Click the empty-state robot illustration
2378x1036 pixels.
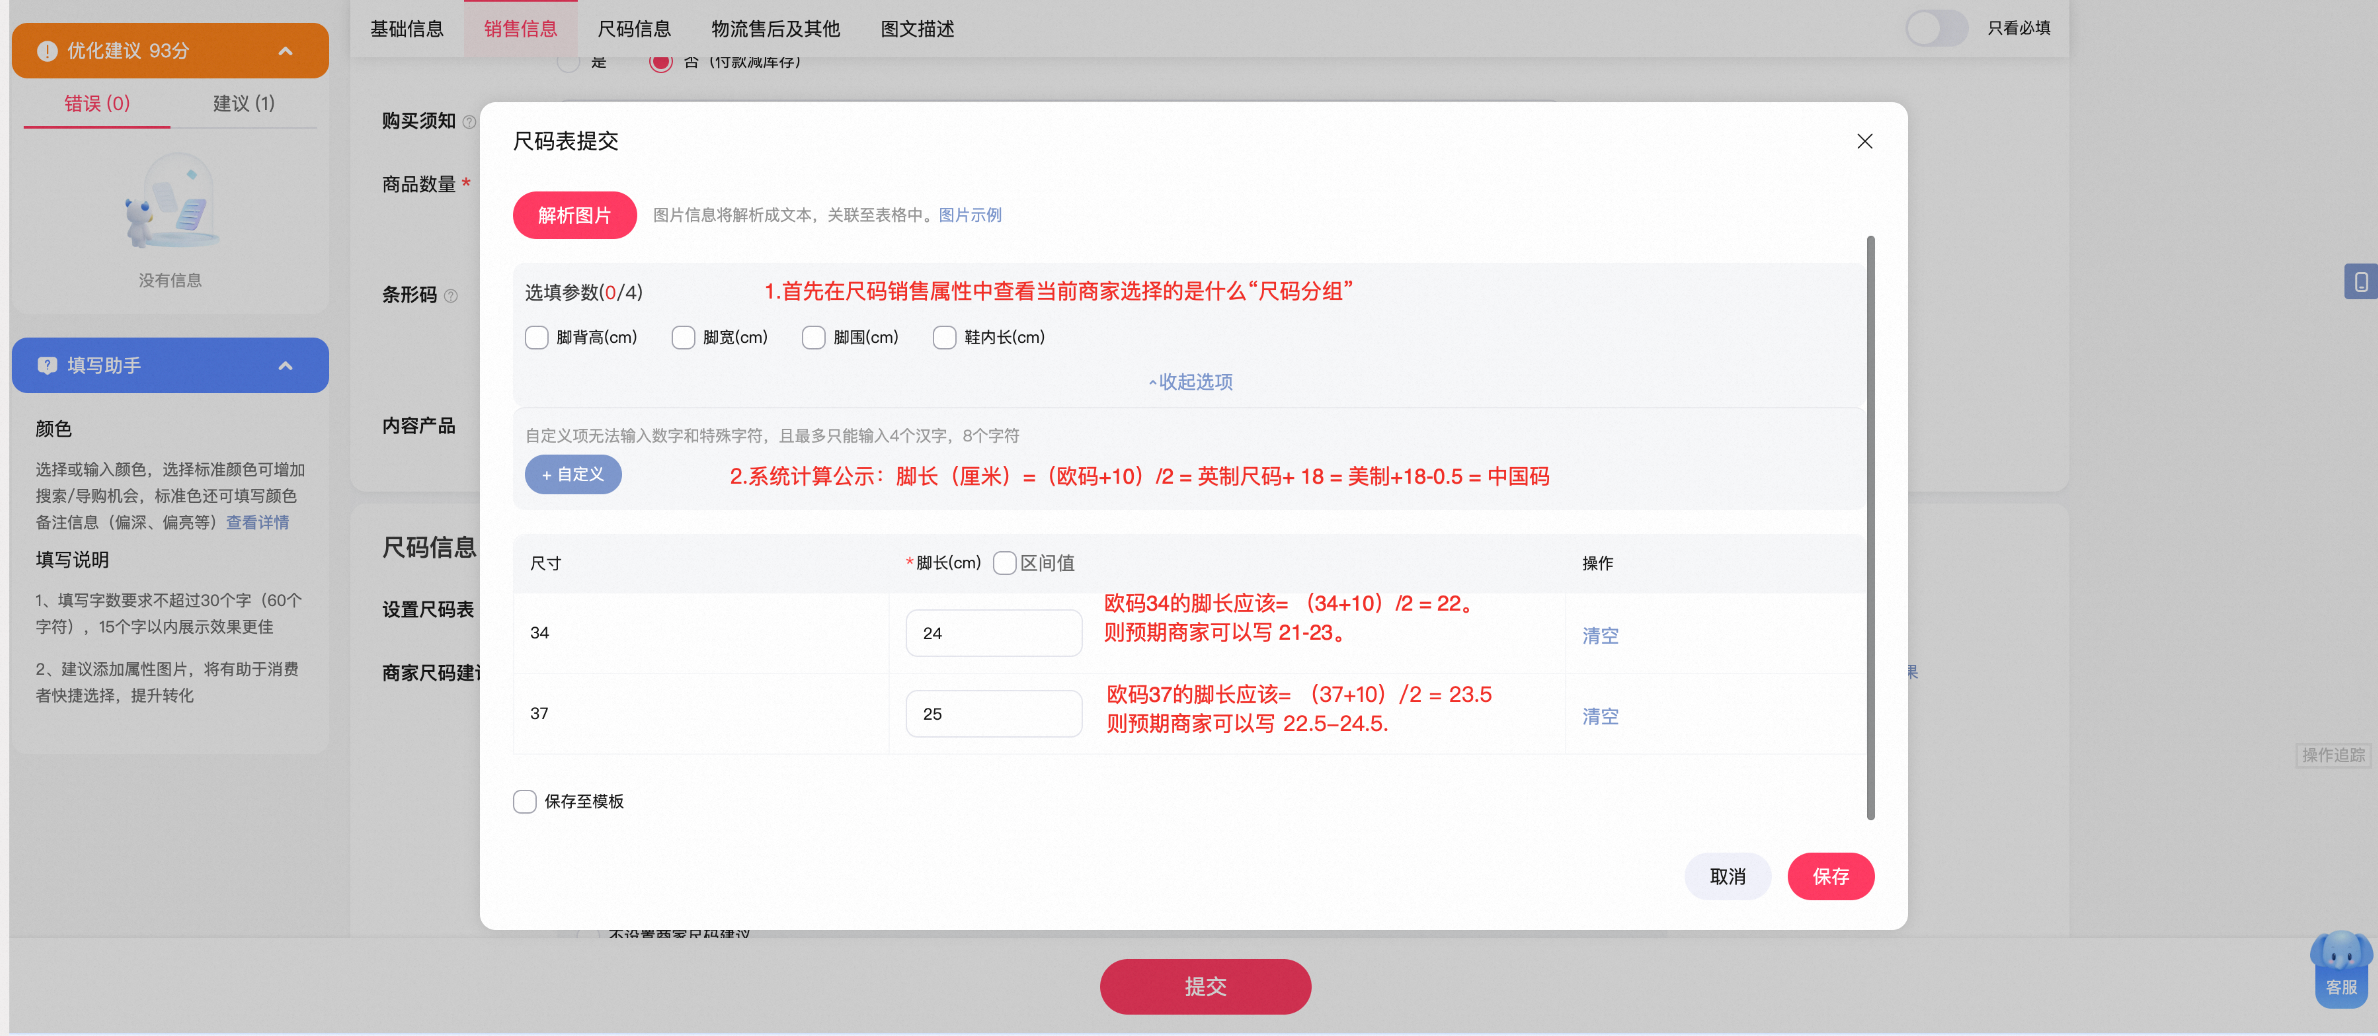(x=171, y=201)
